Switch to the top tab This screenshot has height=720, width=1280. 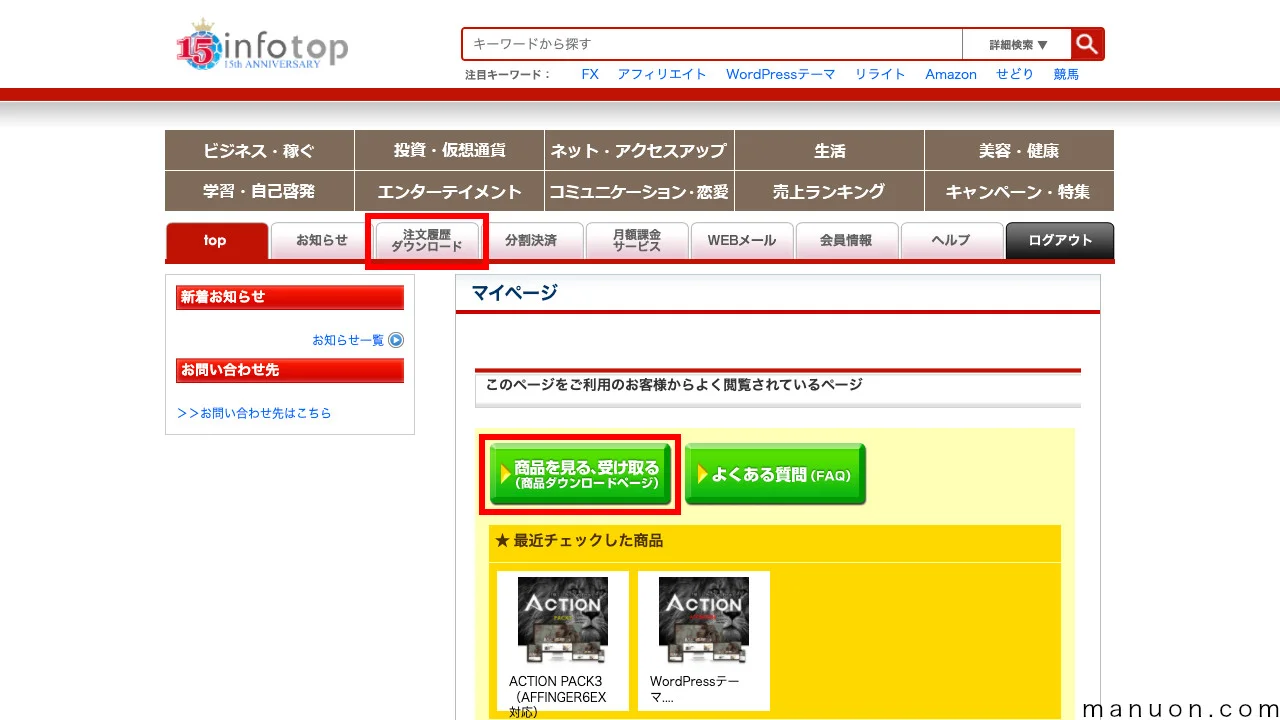point(214,240)
